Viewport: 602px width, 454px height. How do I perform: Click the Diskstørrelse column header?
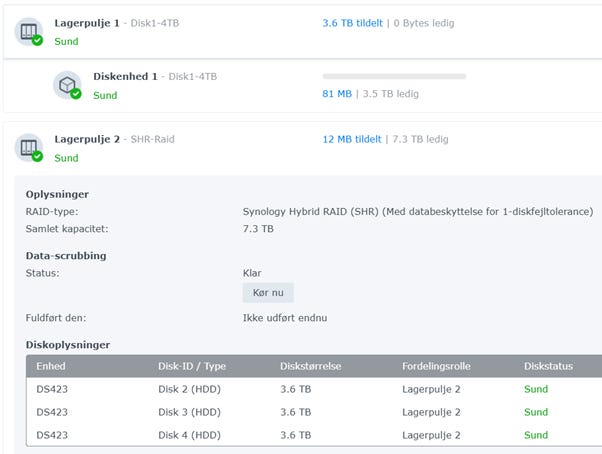click(x=311, y=367)
